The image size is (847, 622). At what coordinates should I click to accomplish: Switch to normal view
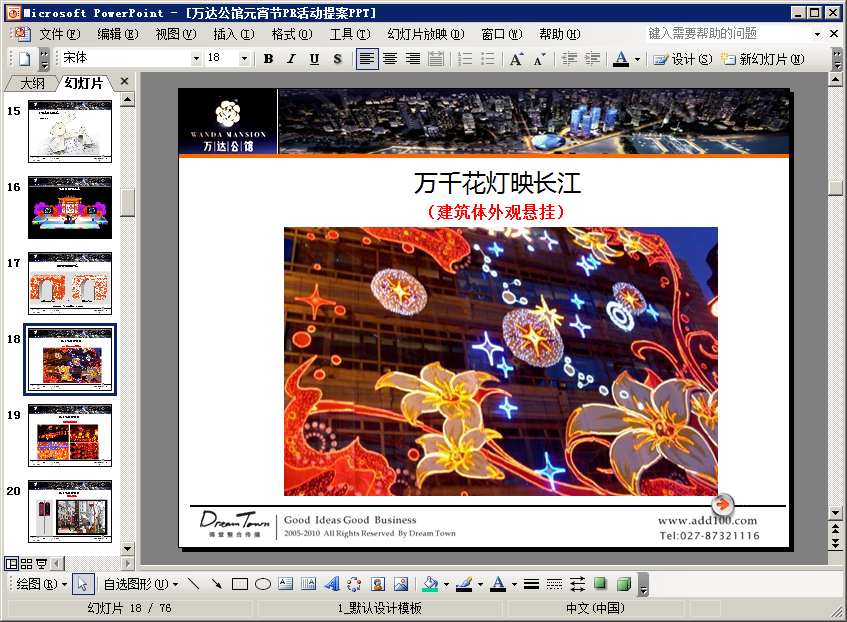click(11, 564)
